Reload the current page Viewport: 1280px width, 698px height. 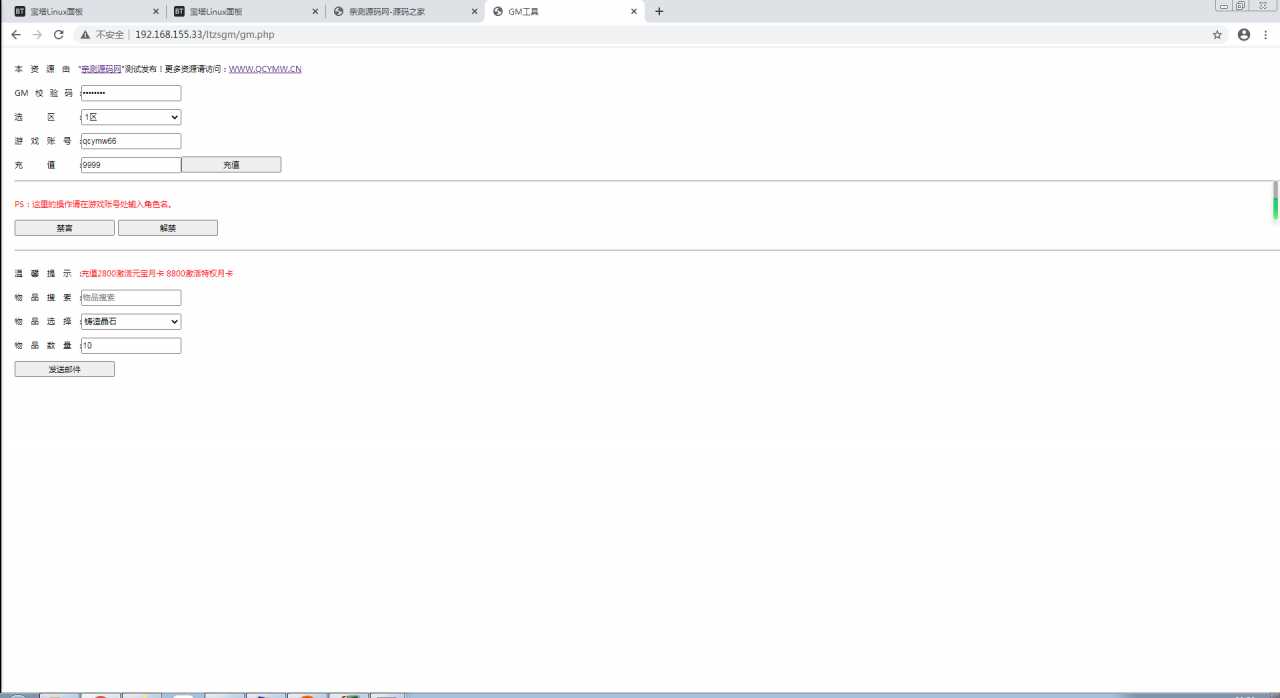(58, 34)
